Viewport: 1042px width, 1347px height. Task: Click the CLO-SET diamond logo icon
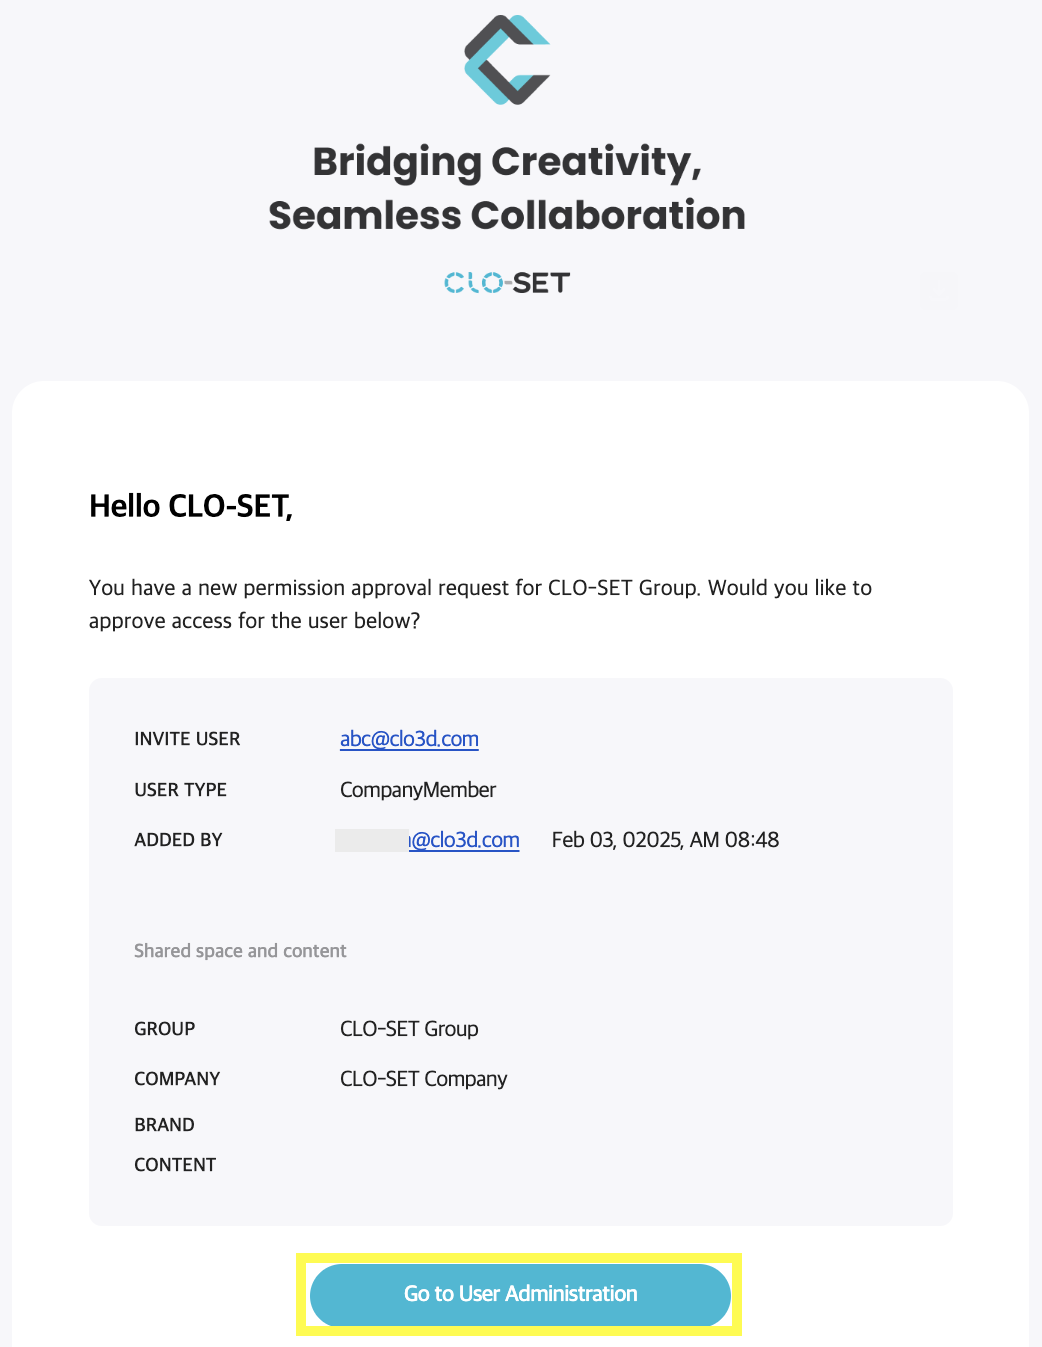pyautogui.click(x=507, y=60)
